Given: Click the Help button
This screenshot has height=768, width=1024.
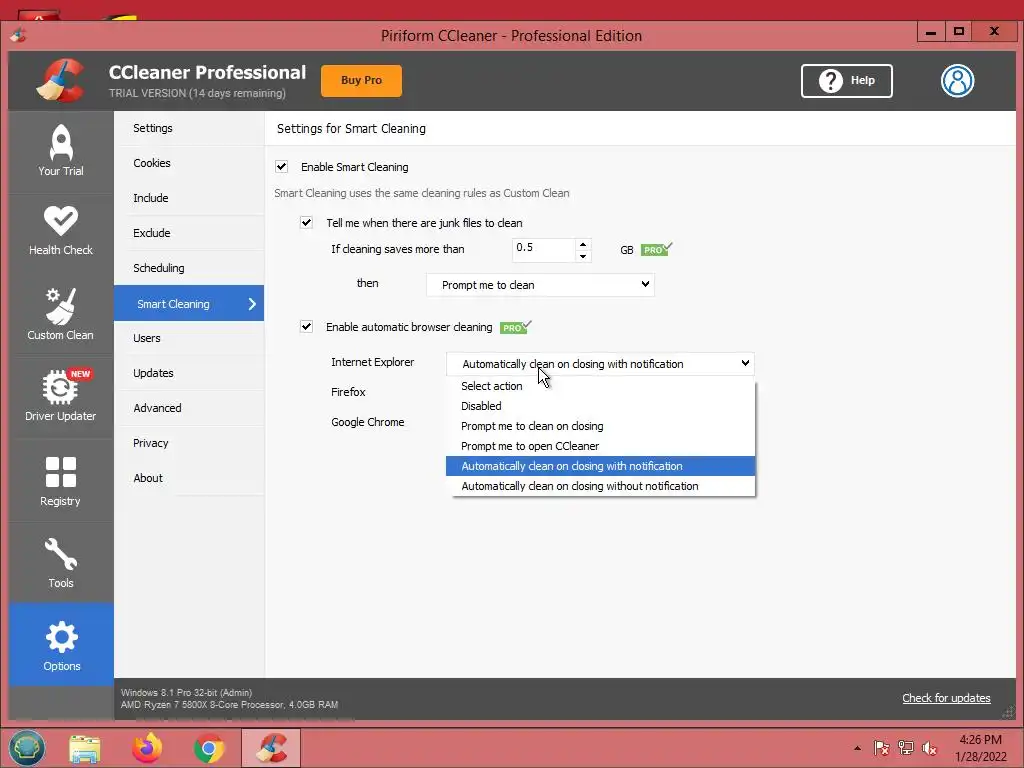Looking at the screenshot, I should click(847, 81).
